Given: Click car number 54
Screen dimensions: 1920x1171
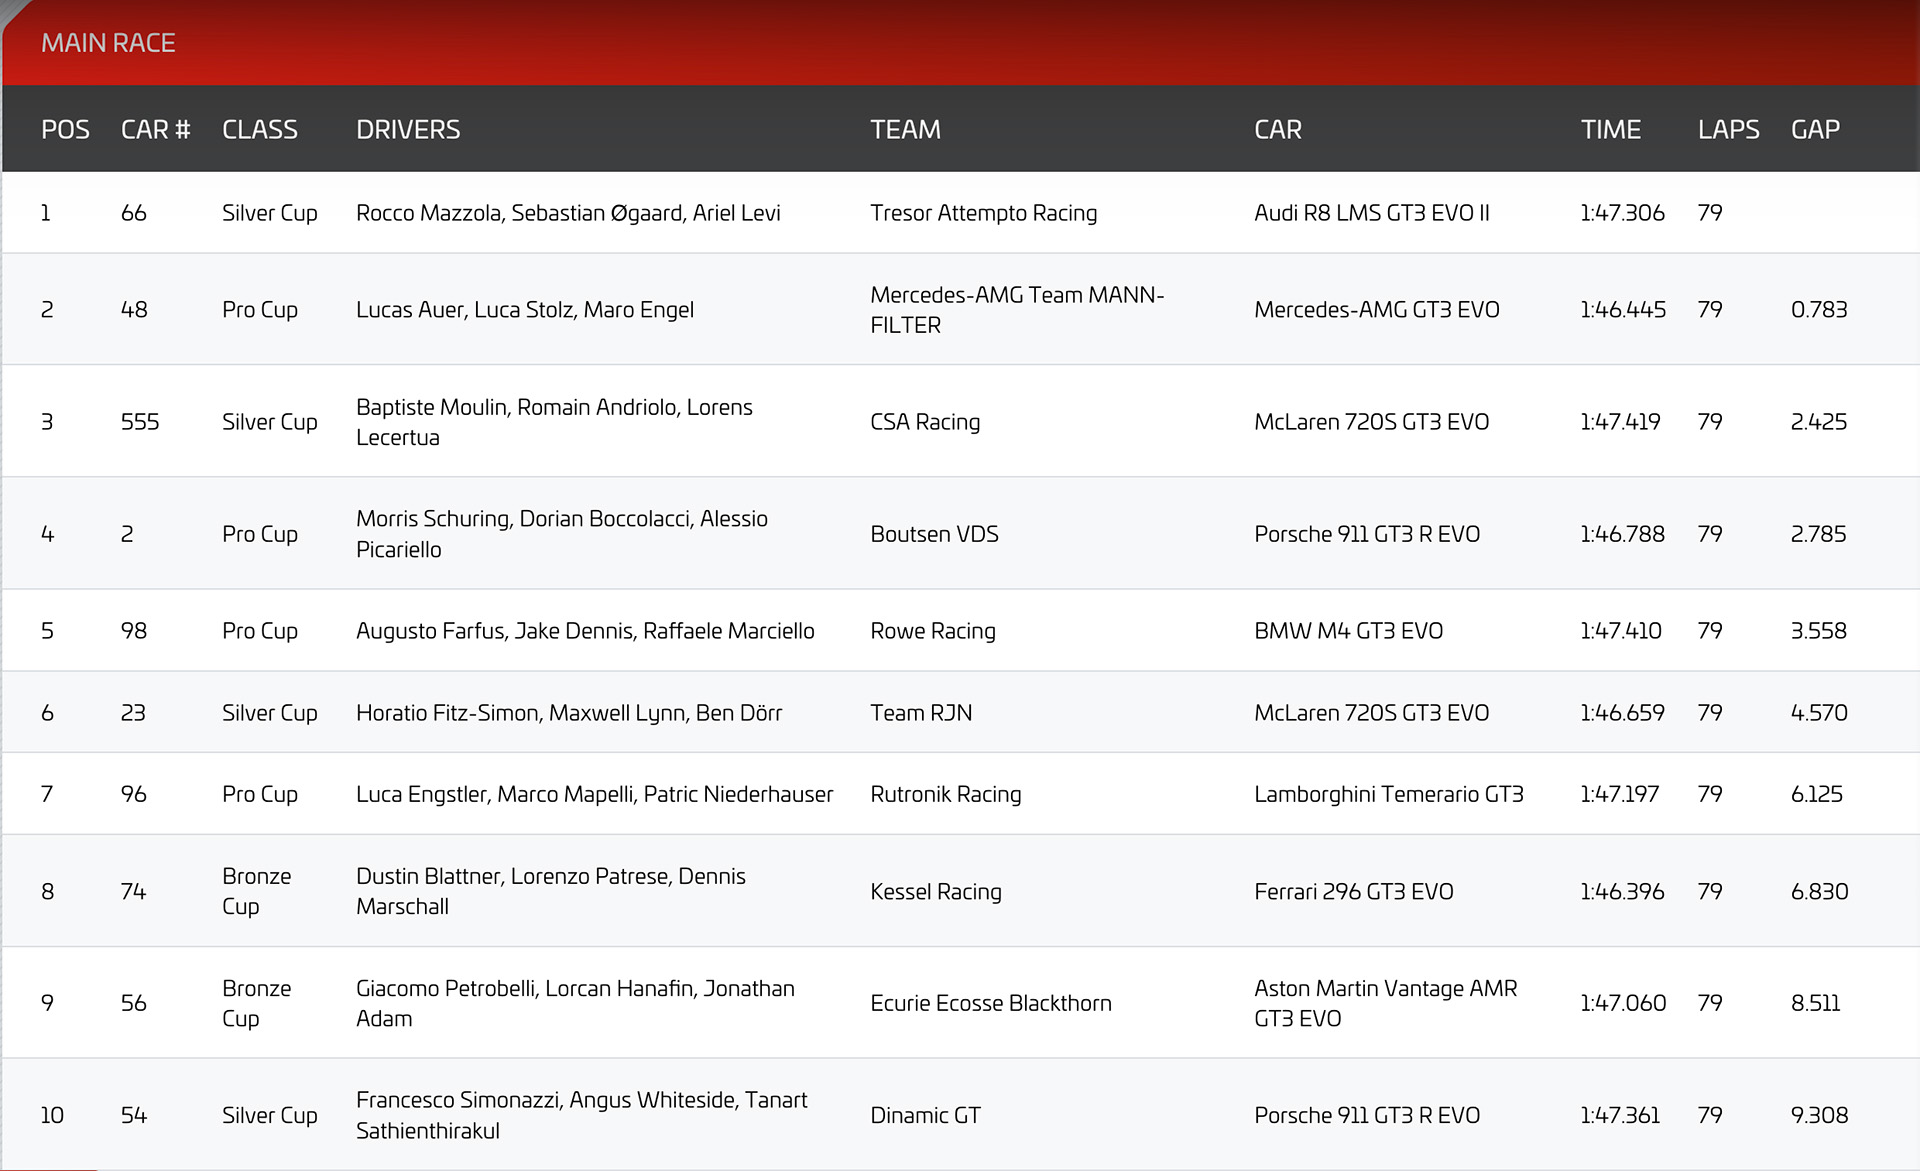Looking at the screenshot, I should click(134, 1115).
